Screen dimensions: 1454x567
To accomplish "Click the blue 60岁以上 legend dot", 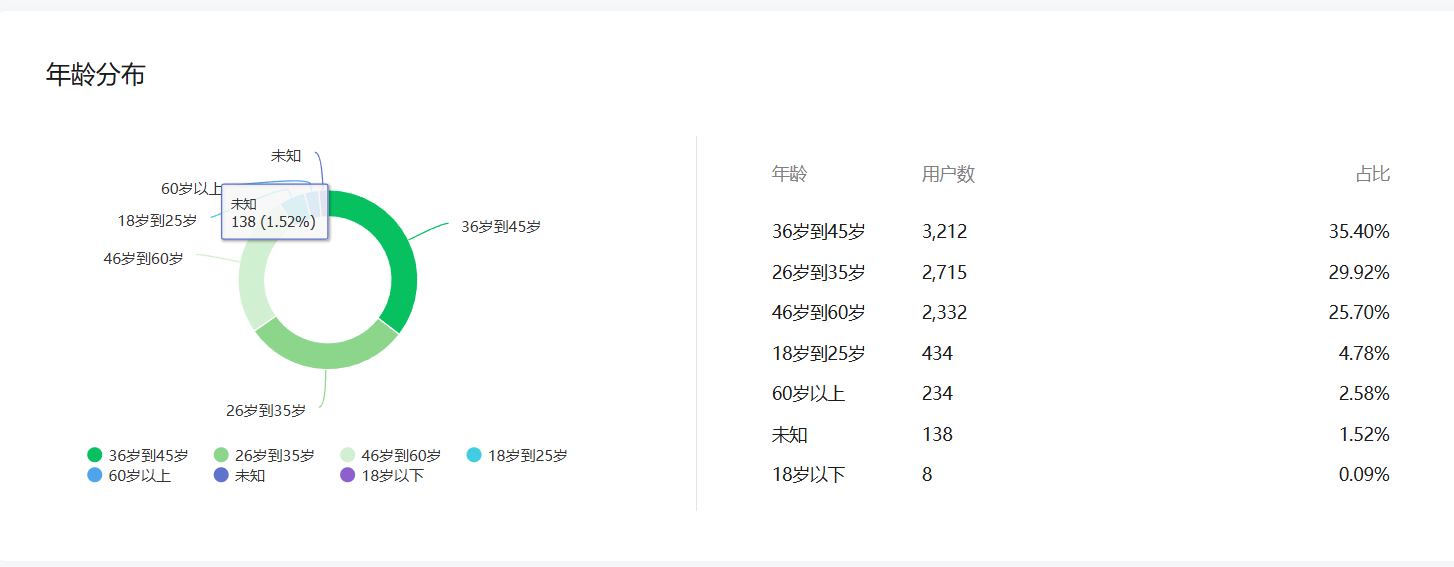I will tap(95, 475).
